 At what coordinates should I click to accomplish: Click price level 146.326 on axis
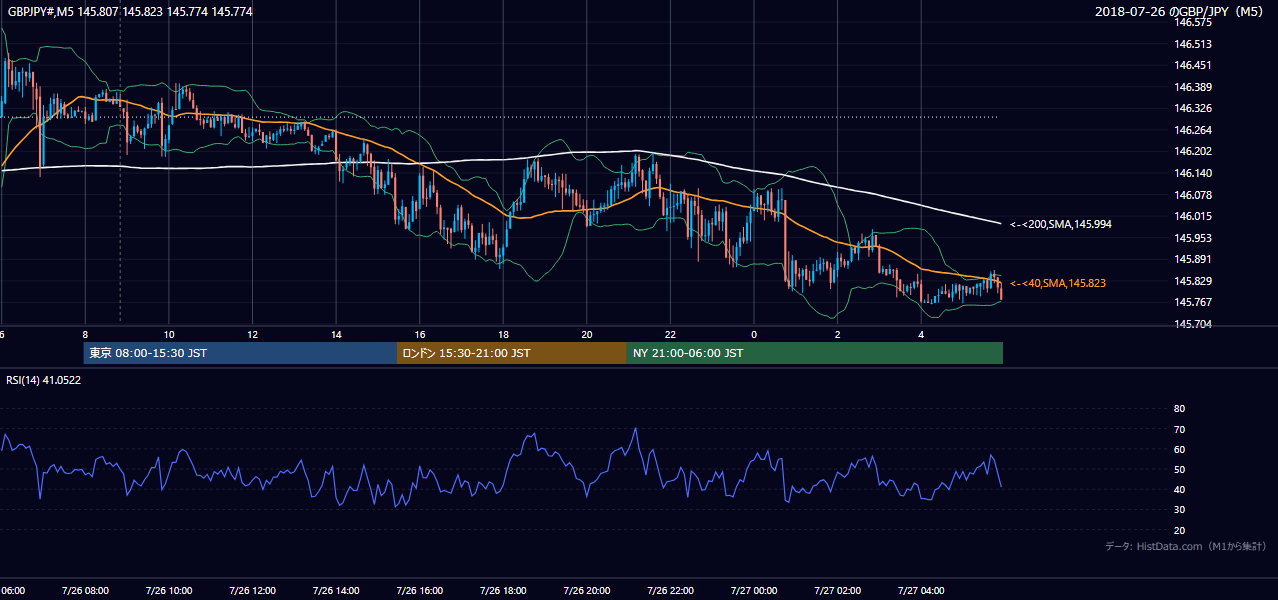click(x=1194, y=108)
